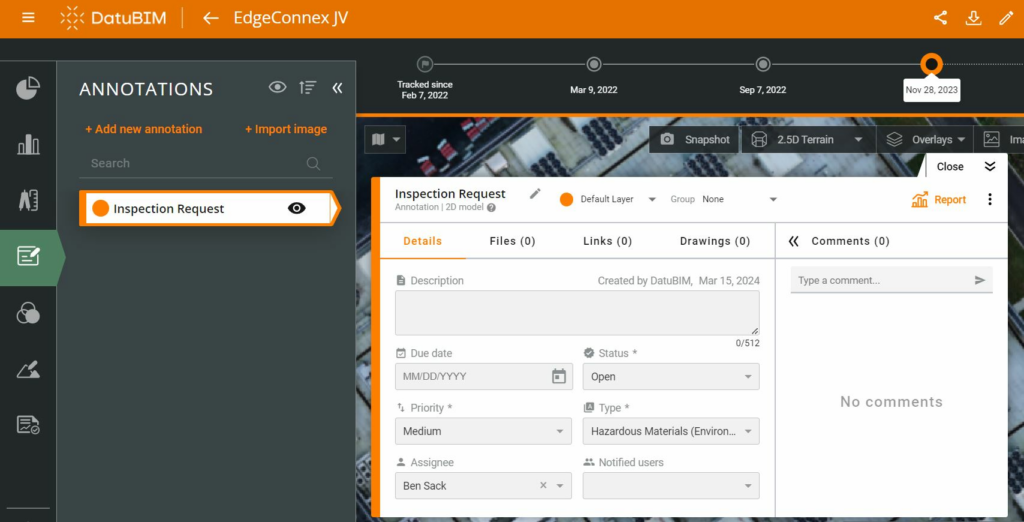Screen dimensions: 1024x522
Task: Open the Type dropdown showing Hazardous Materials
Action: (671, 431)
